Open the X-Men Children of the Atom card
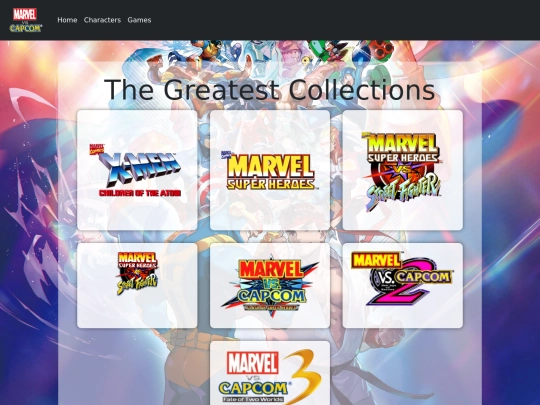The width and height of the screenshot is (540, 405). (137, 170)
